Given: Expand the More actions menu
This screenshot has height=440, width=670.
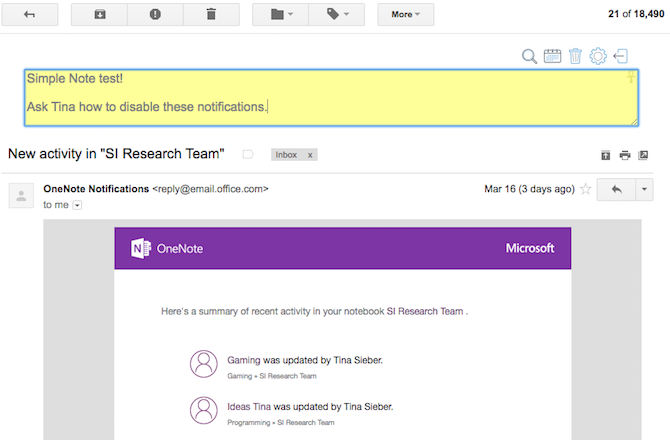Looking at the screenshot, I should [x=405, y=15].
